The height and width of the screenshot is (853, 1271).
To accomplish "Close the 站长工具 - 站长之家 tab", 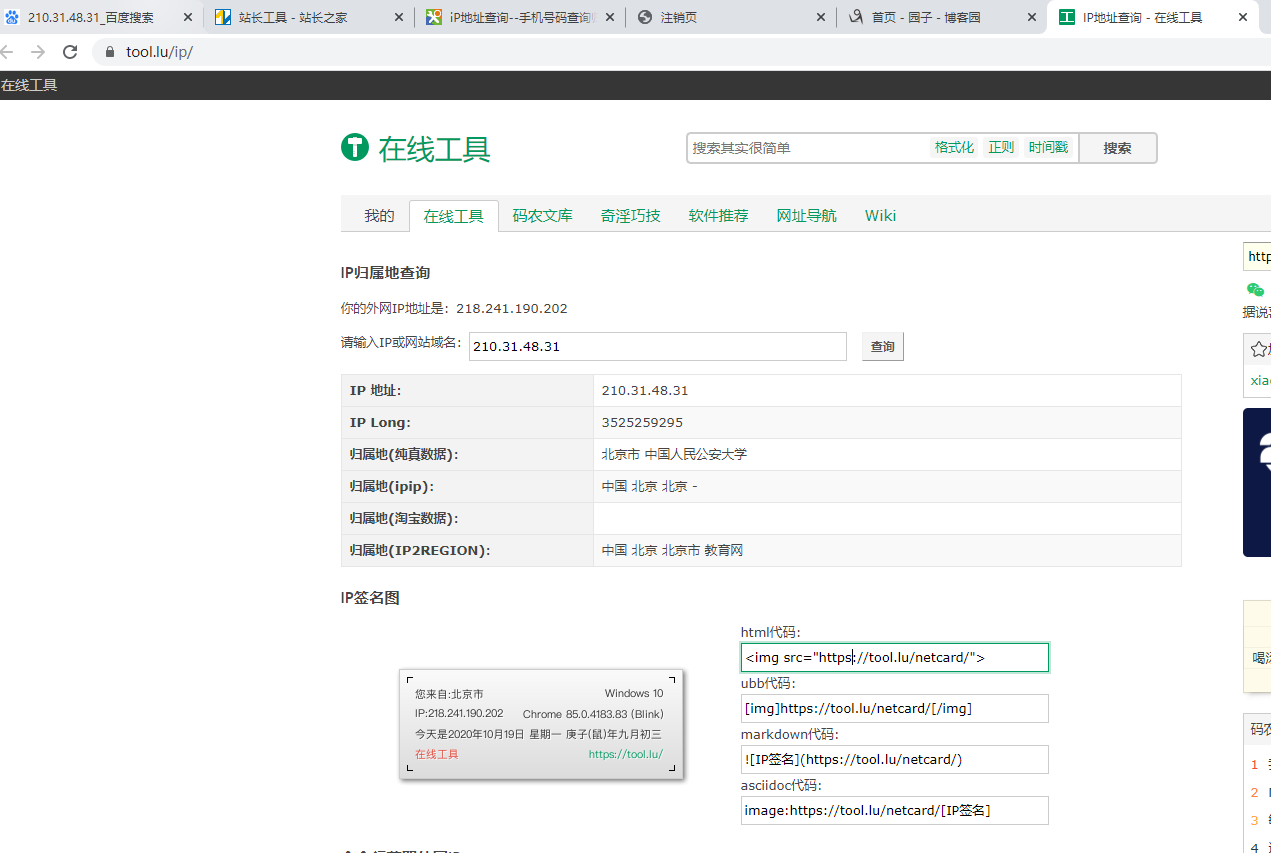I will point(399,17).
